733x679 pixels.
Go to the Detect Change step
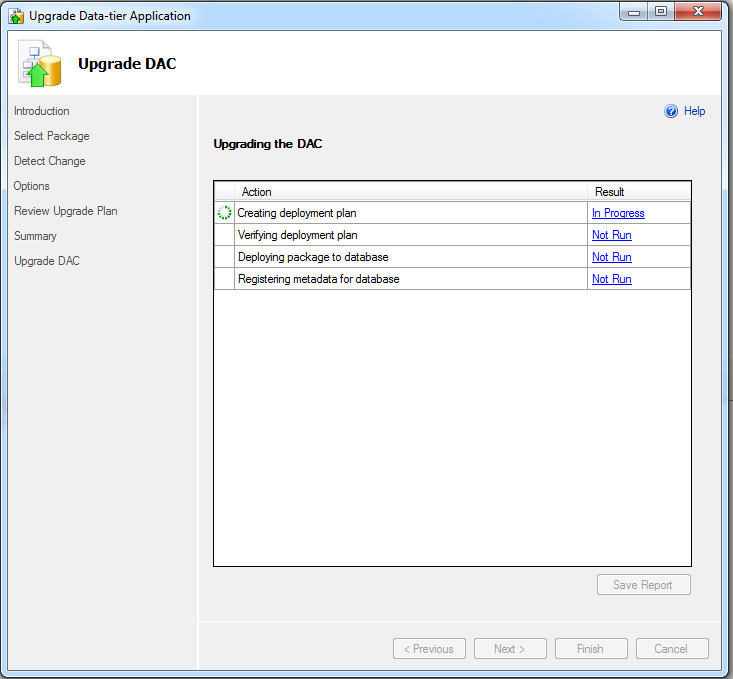pos(50,161)
